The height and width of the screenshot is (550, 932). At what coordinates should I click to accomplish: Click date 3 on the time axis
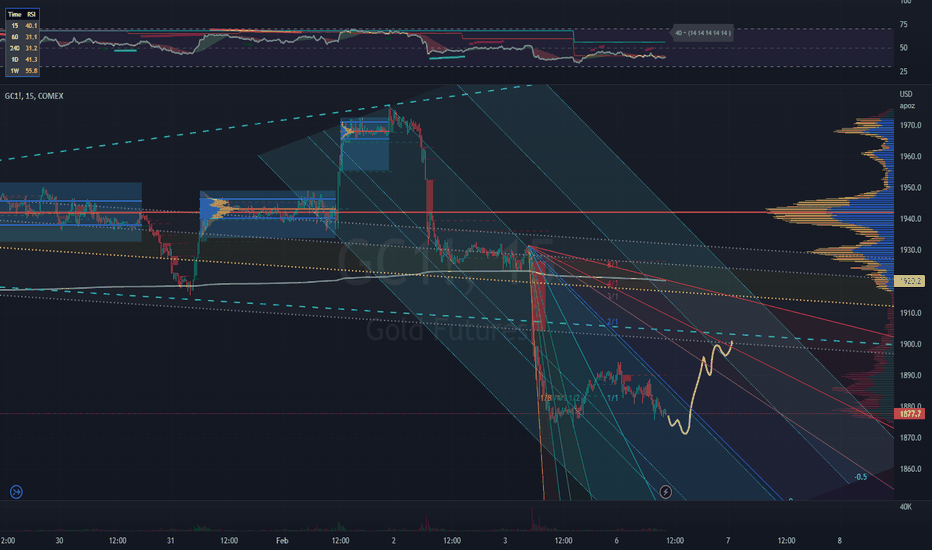point(505,540)
